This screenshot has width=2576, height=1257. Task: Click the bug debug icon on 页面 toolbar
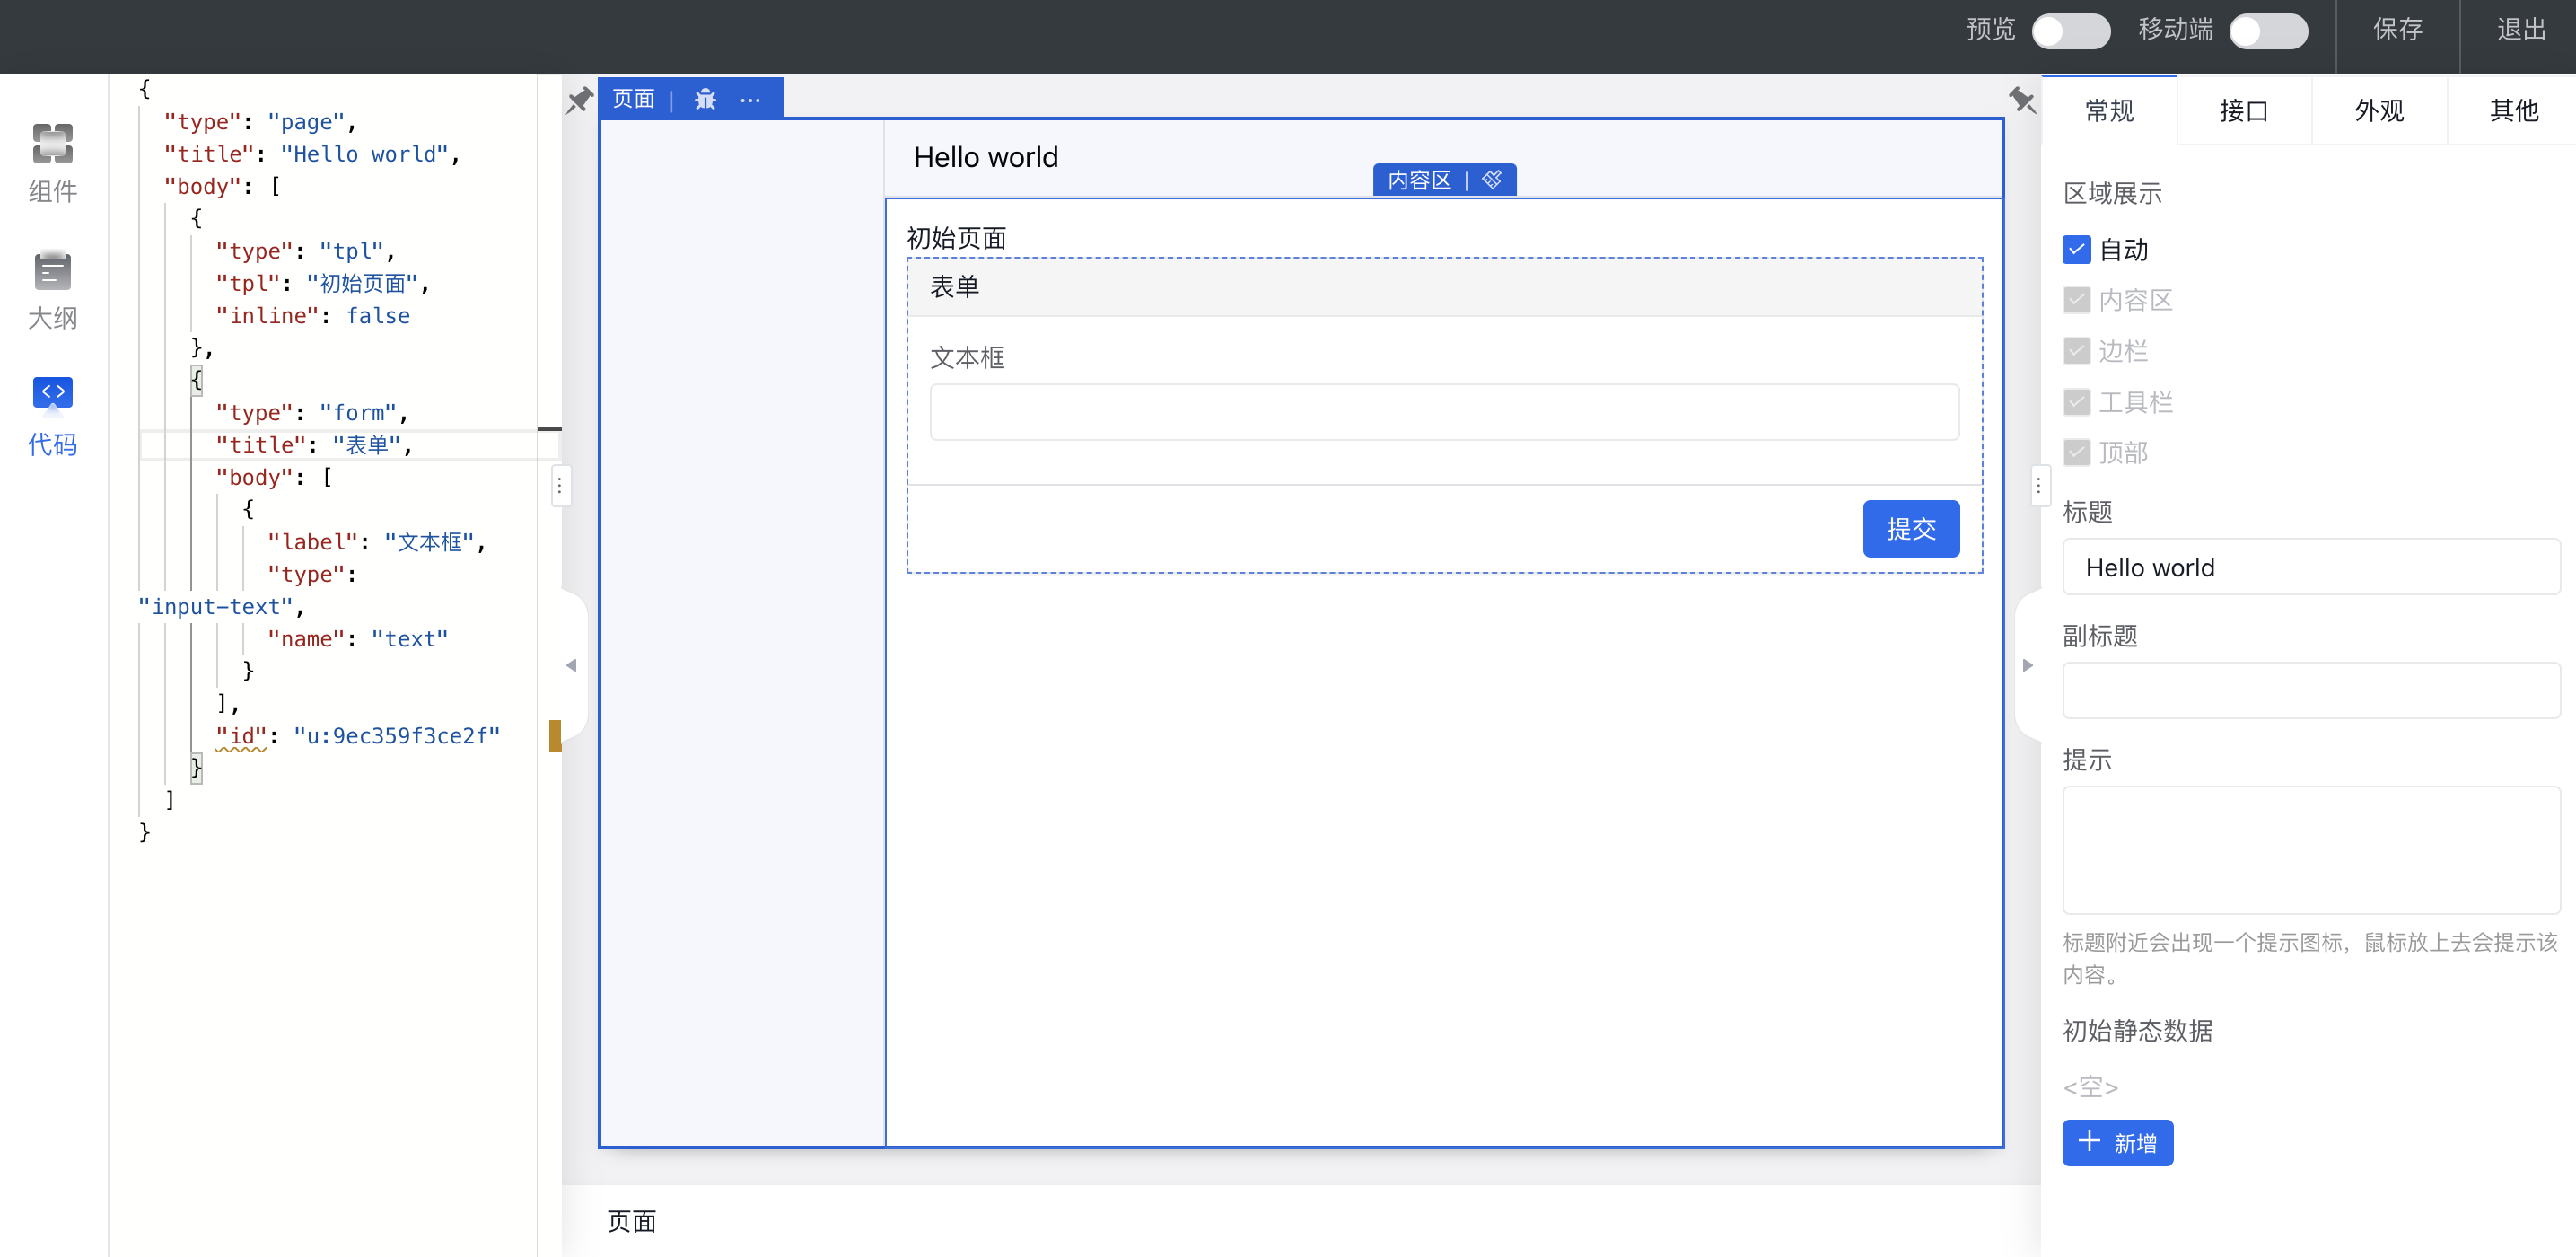click(705, 99)
